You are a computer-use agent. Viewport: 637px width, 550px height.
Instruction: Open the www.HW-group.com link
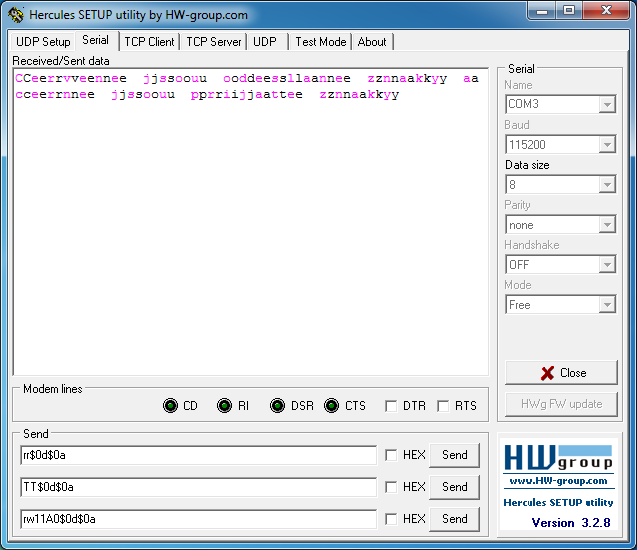558,481
